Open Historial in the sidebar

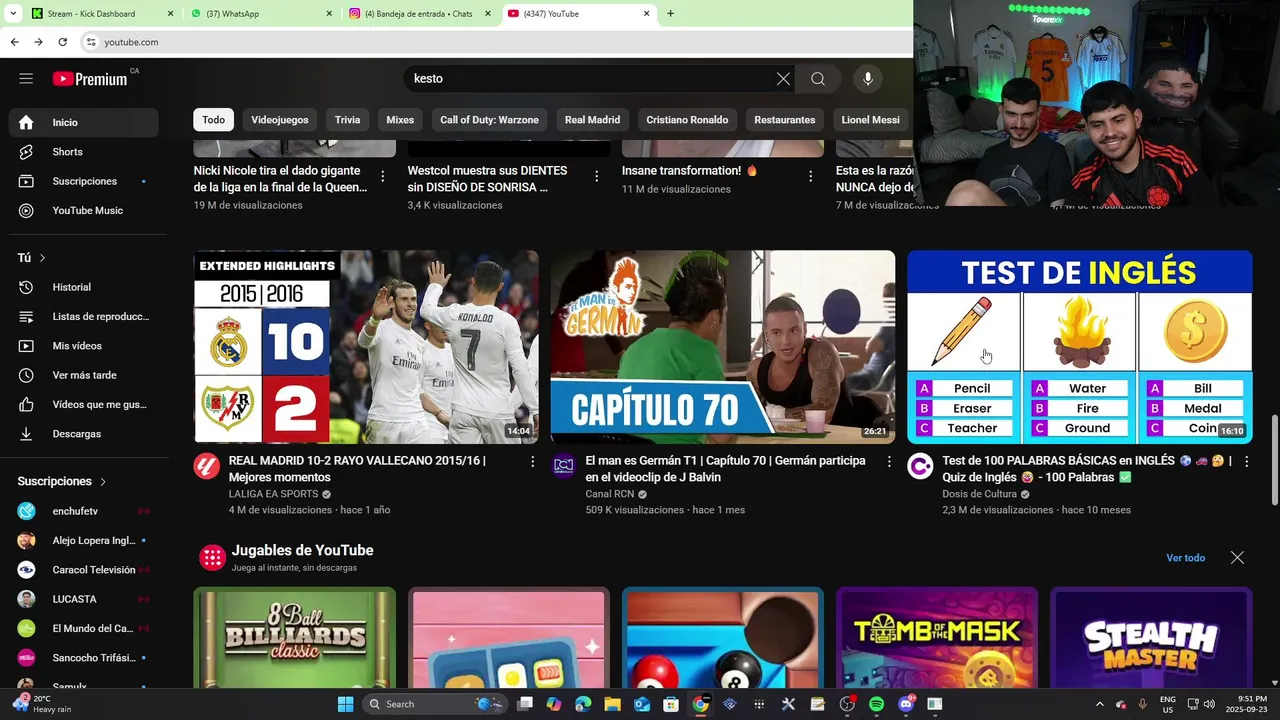pos(84,287)
